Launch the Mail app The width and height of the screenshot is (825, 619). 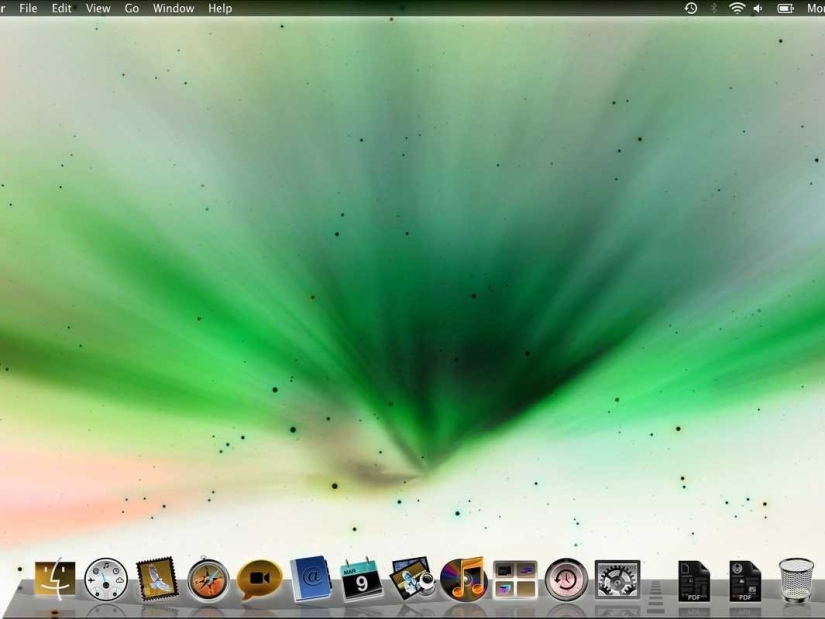[155, 580]
